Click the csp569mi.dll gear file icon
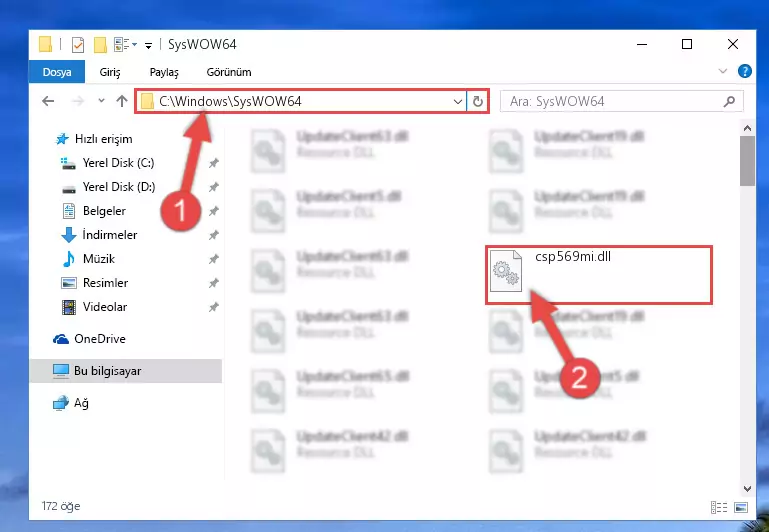Screen dimensions: 769x532 tap(506, 271)
